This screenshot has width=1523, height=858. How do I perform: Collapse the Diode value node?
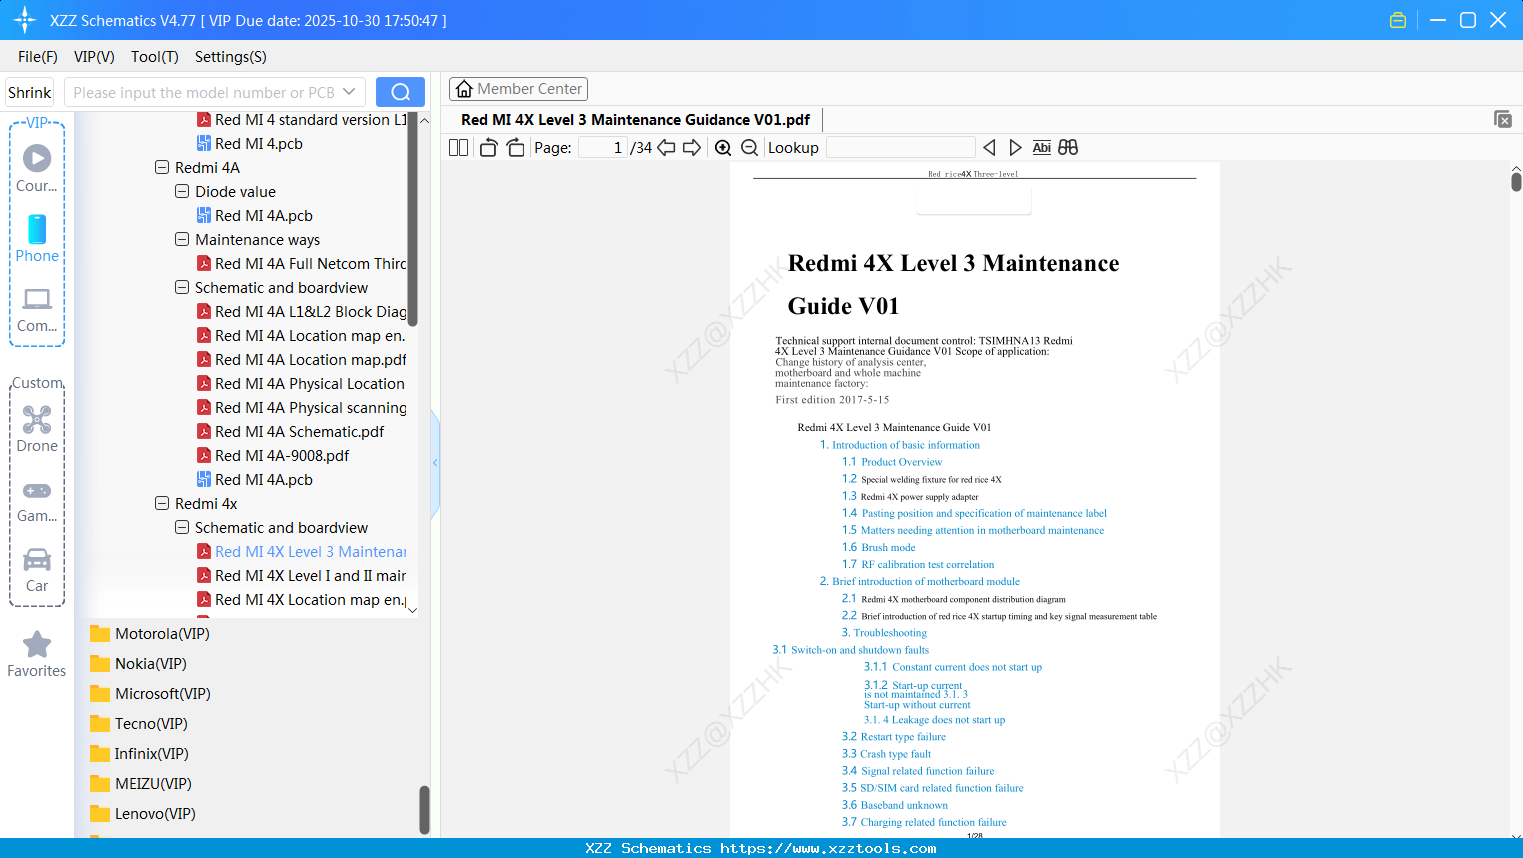[x=182, y=192]
